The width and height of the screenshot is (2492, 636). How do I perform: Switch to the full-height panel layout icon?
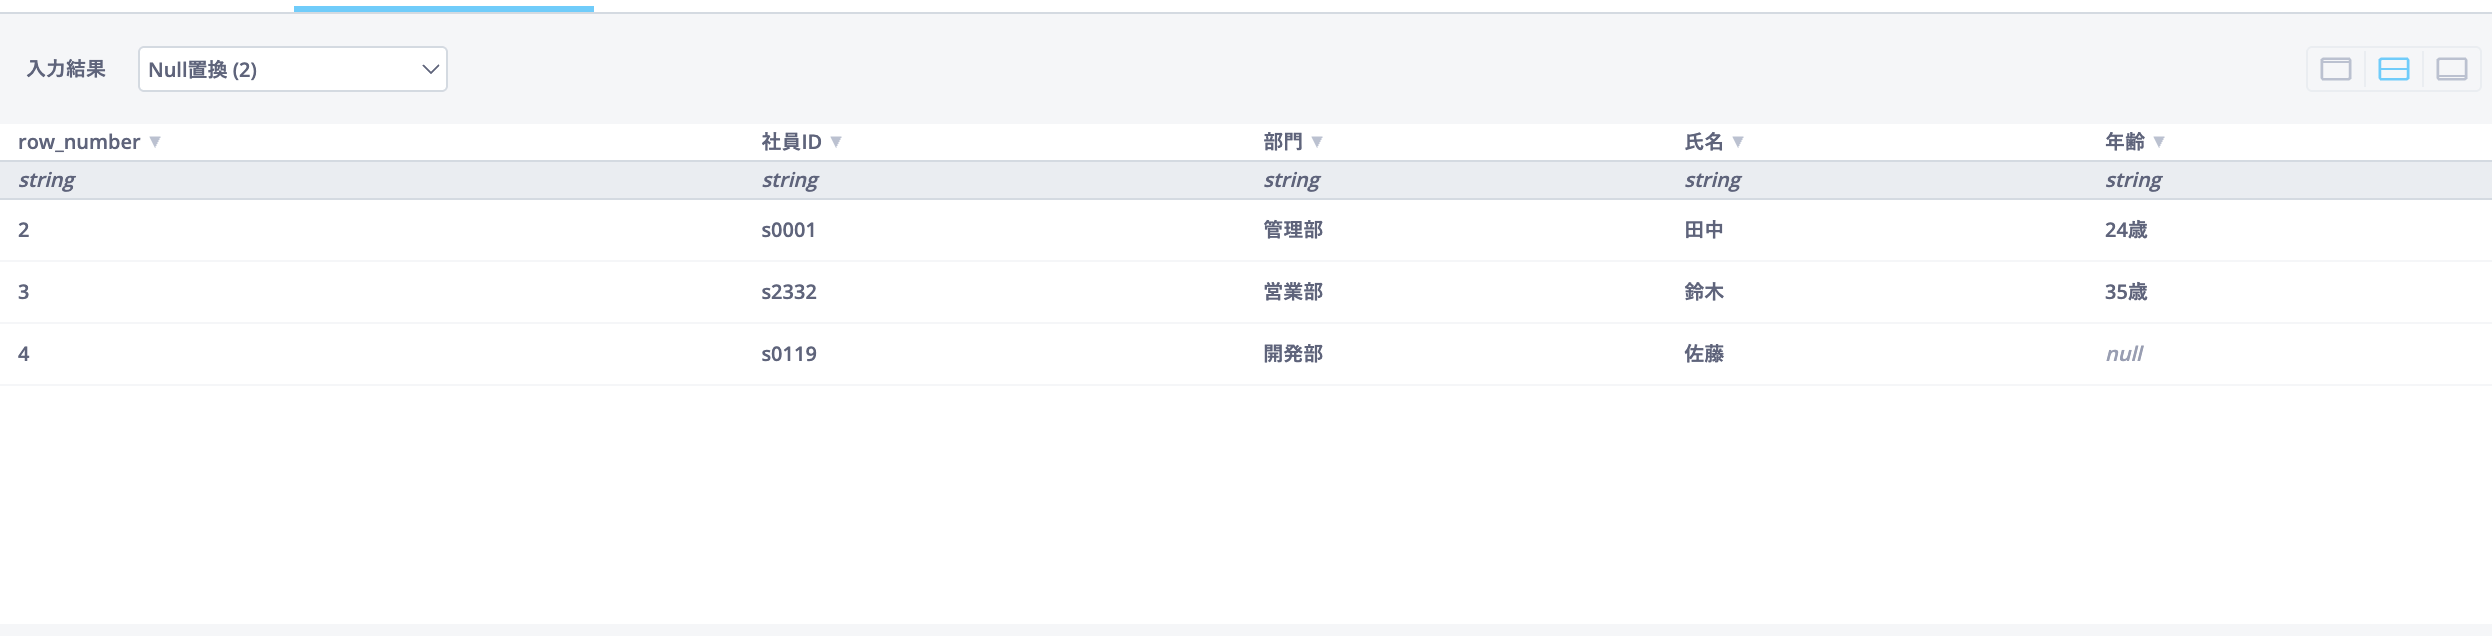tap(2335, 69)
